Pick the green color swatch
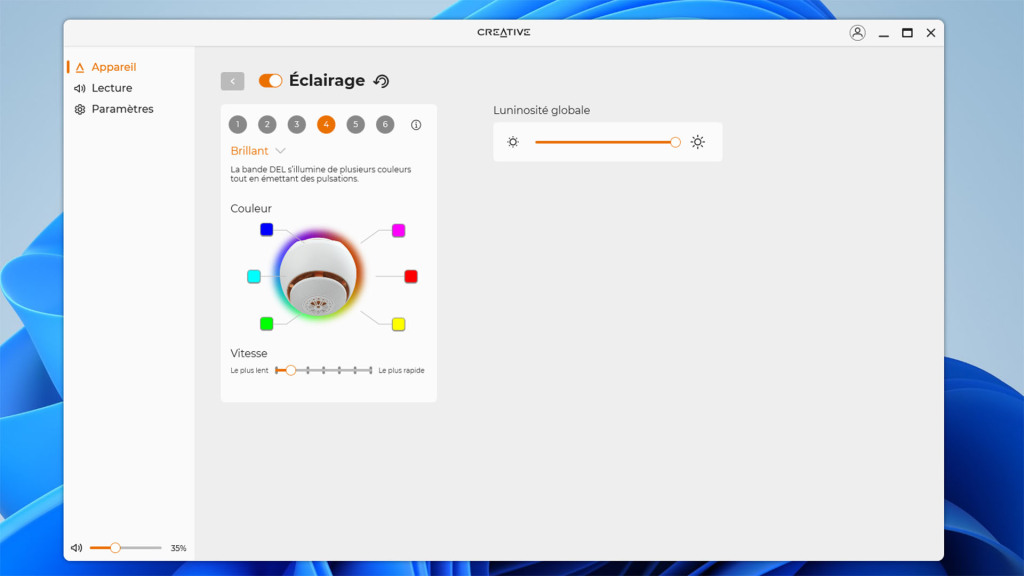 pos(266,323)
